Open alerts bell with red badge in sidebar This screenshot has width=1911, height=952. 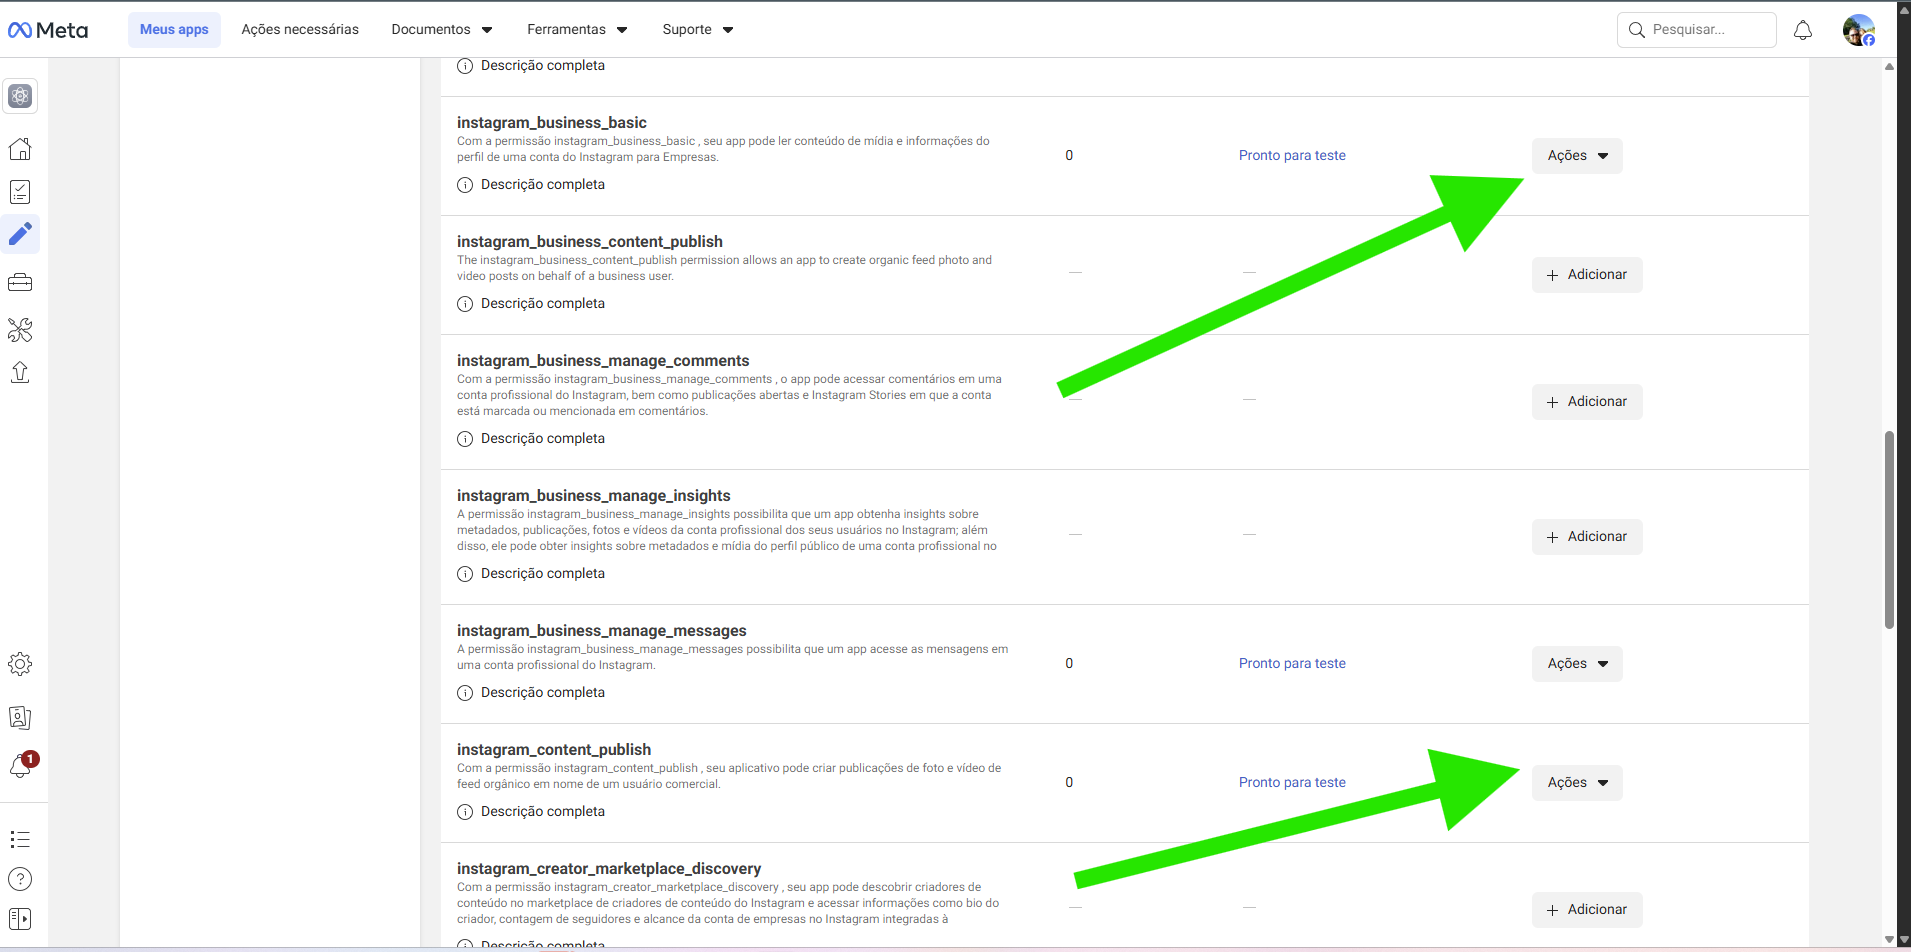(x=22, y=765)
